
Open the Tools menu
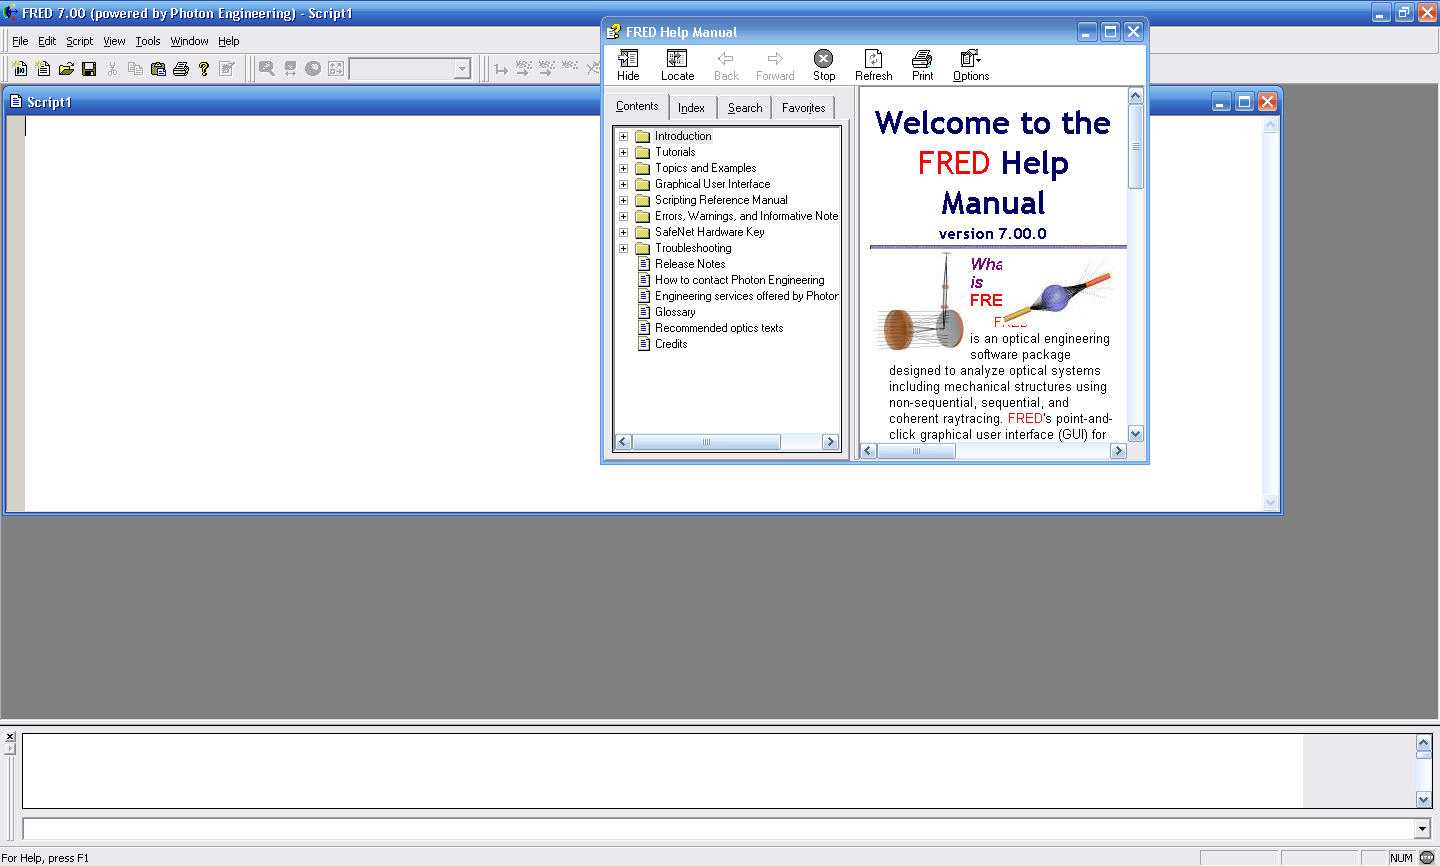tap(148, 41)
